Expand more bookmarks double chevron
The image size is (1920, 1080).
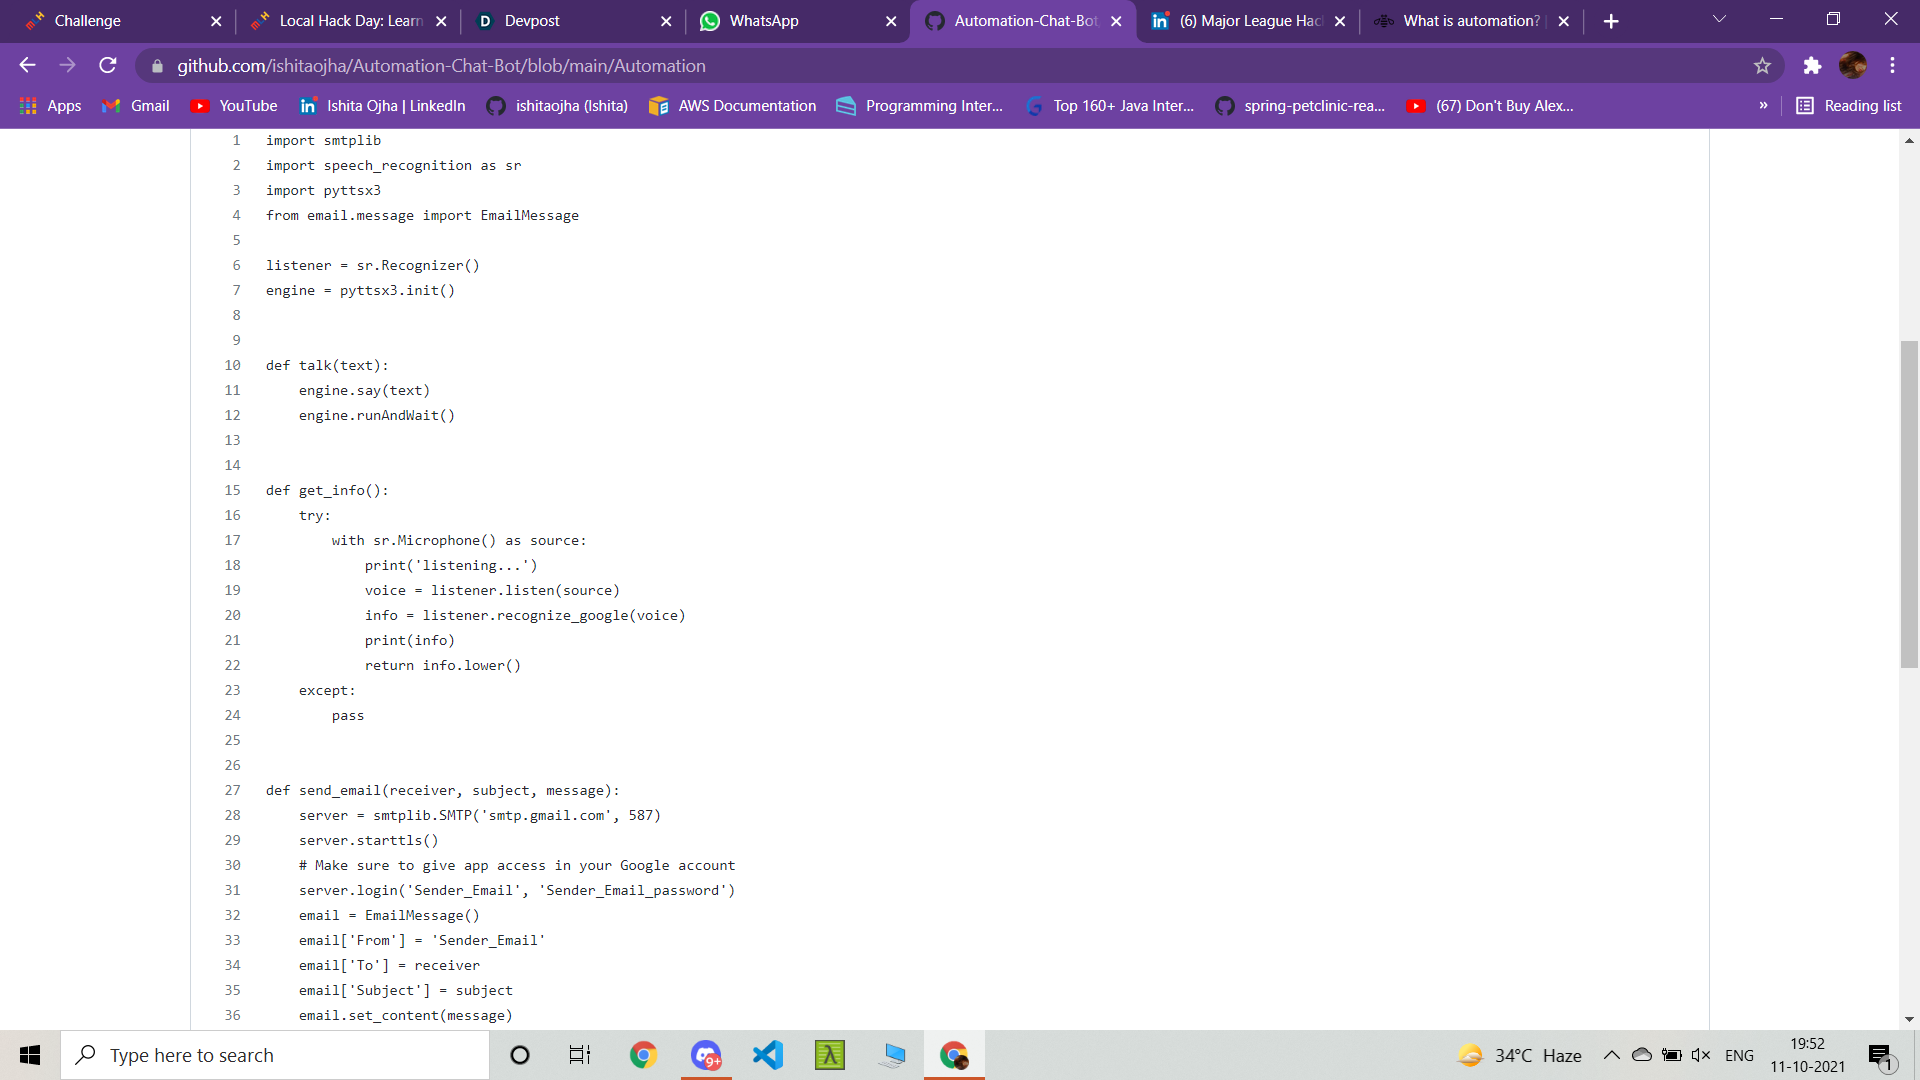[1763, 106]
